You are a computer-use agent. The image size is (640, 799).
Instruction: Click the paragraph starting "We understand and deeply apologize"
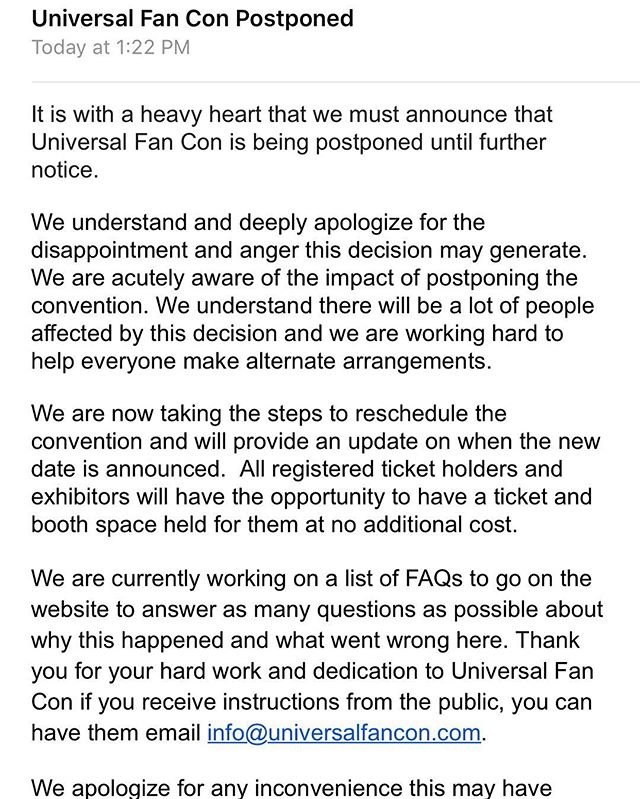coord(310,291)
